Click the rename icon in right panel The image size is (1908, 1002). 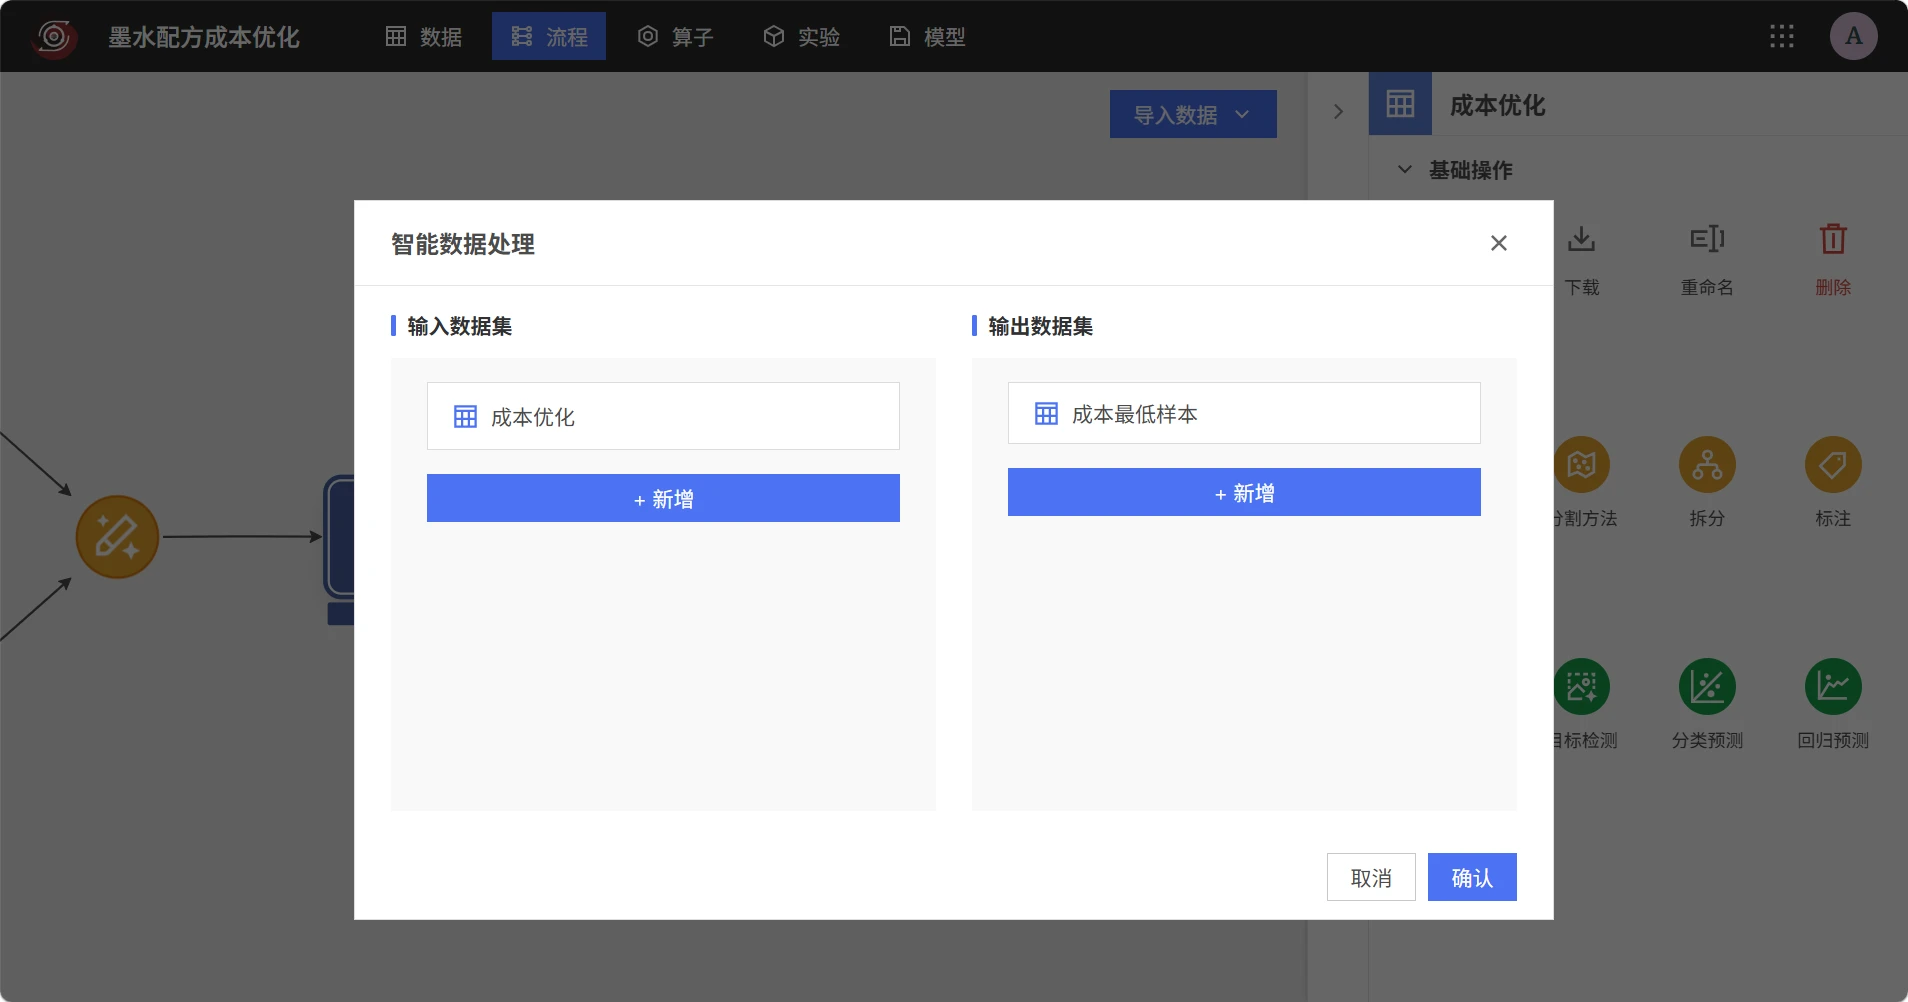pos(1707,239)
